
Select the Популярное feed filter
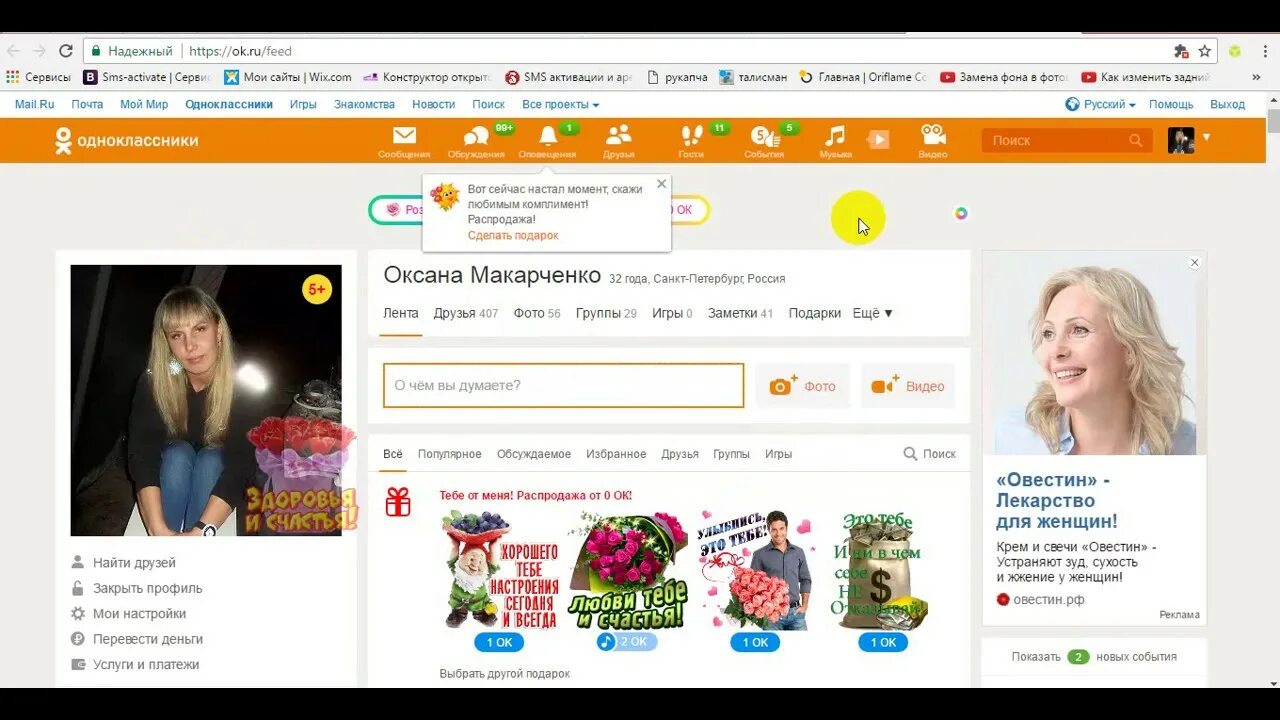[450, 454]
